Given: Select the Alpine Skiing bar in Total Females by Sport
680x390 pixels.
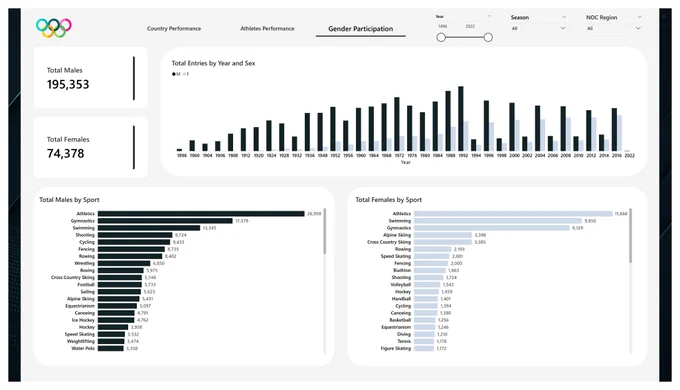Looking at the screenshot, I should (443, 235).
